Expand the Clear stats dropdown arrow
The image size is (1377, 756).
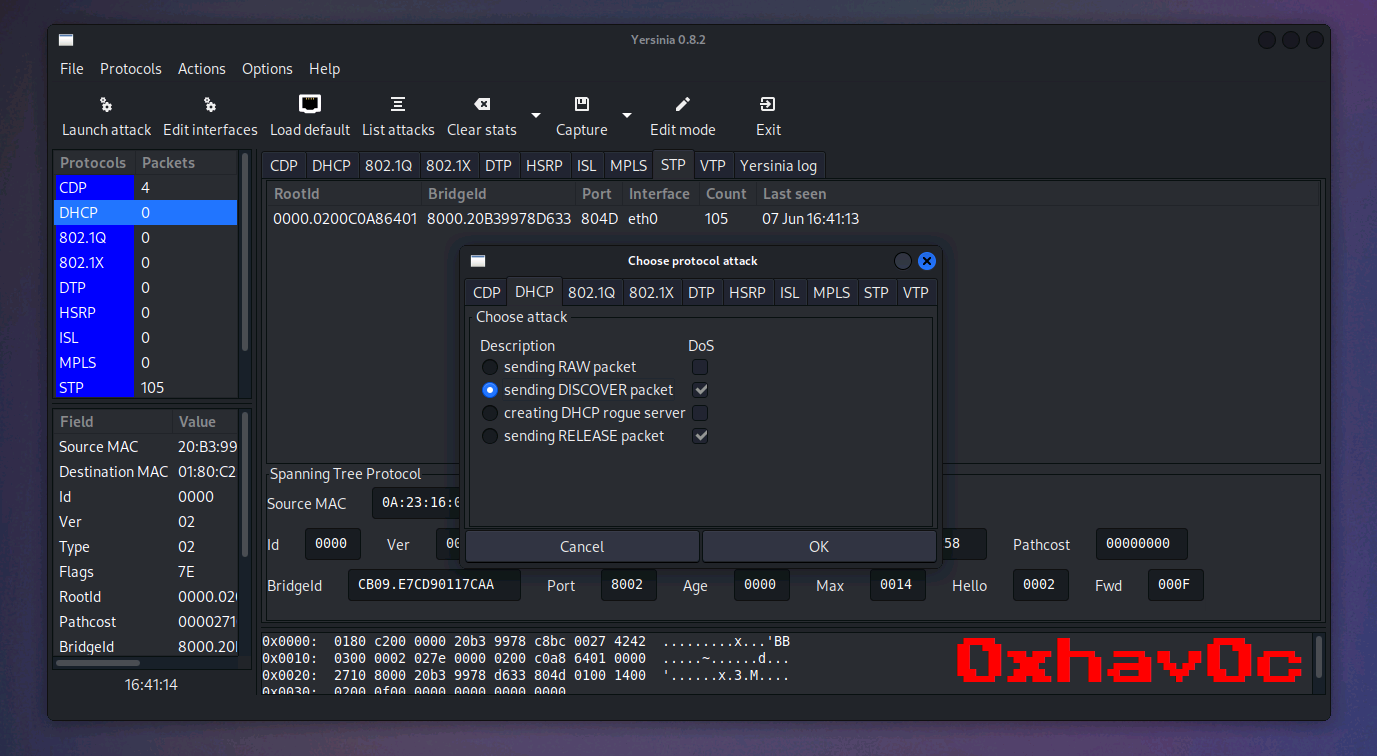click(536, 116)
